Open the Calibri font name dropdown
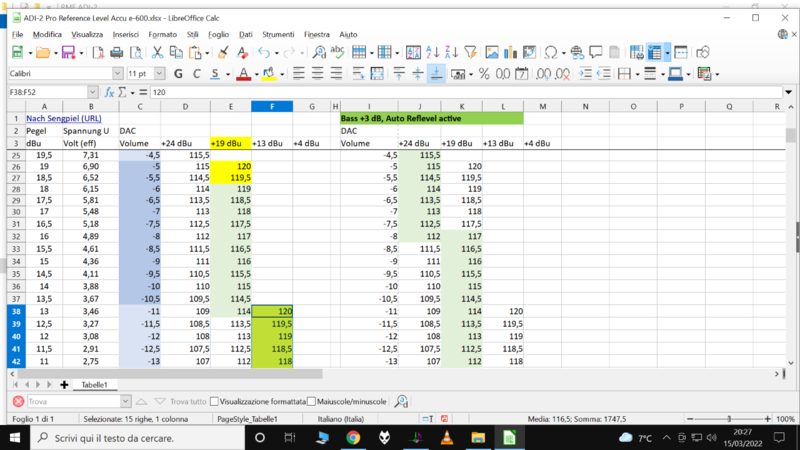800x450 pixels. point(118,73)
